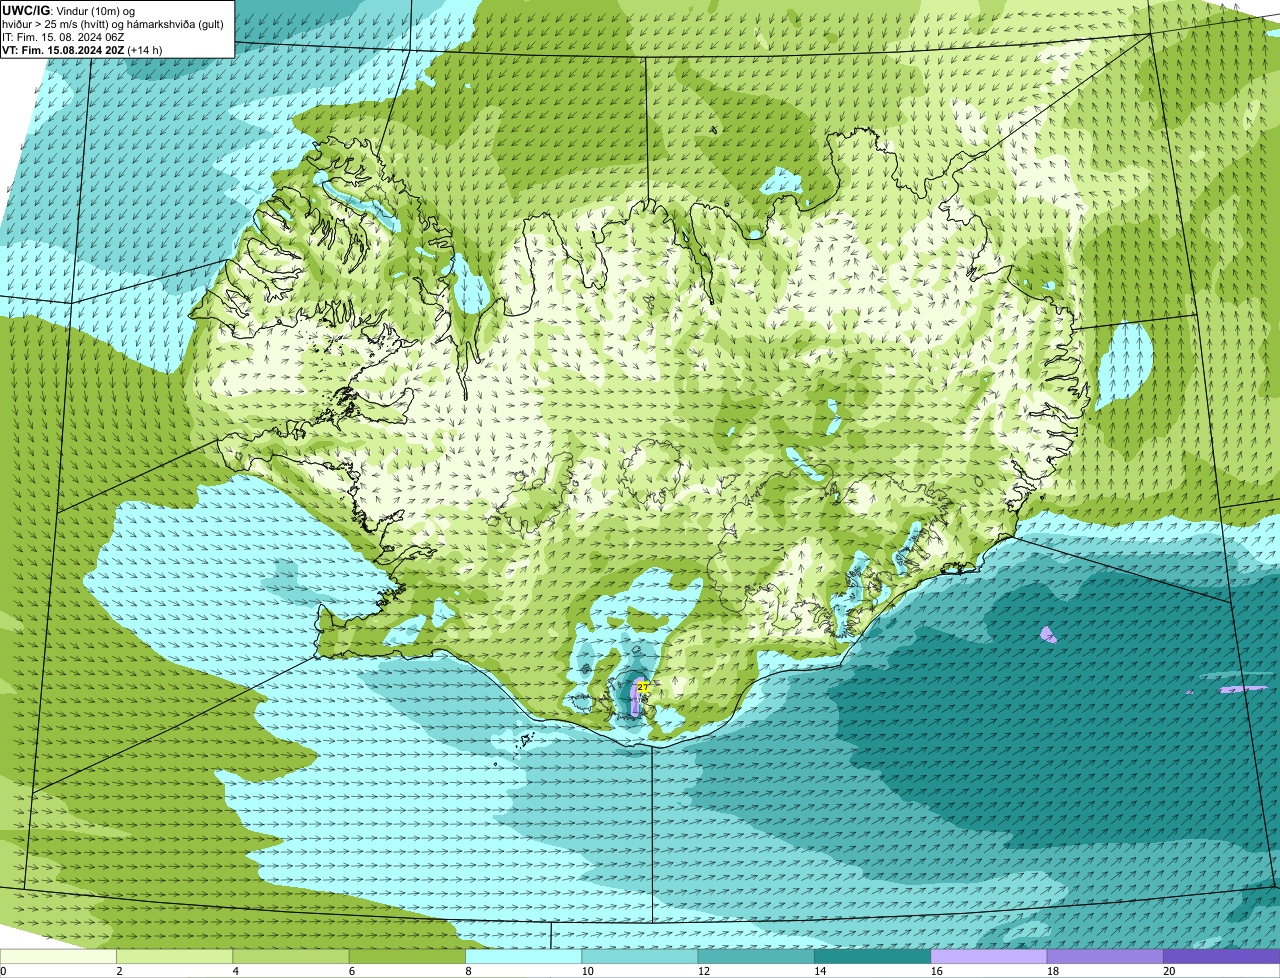Click the 'VT: Fim. 15.08.2024 20Z' line
The width and height of the screenshot is (1280, 978).
point(63,50)
